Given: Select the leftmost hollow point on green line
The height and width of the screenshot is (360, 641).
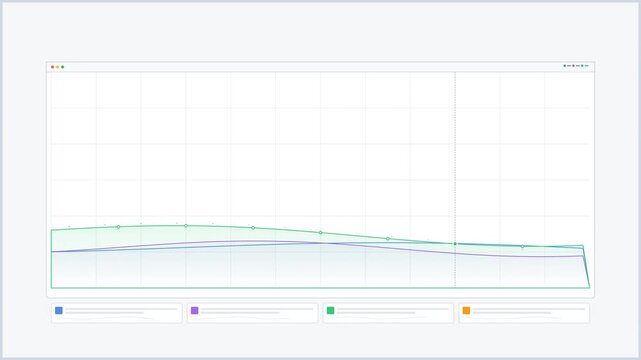Looking at the screenshot, I should (x=119, y=227).
